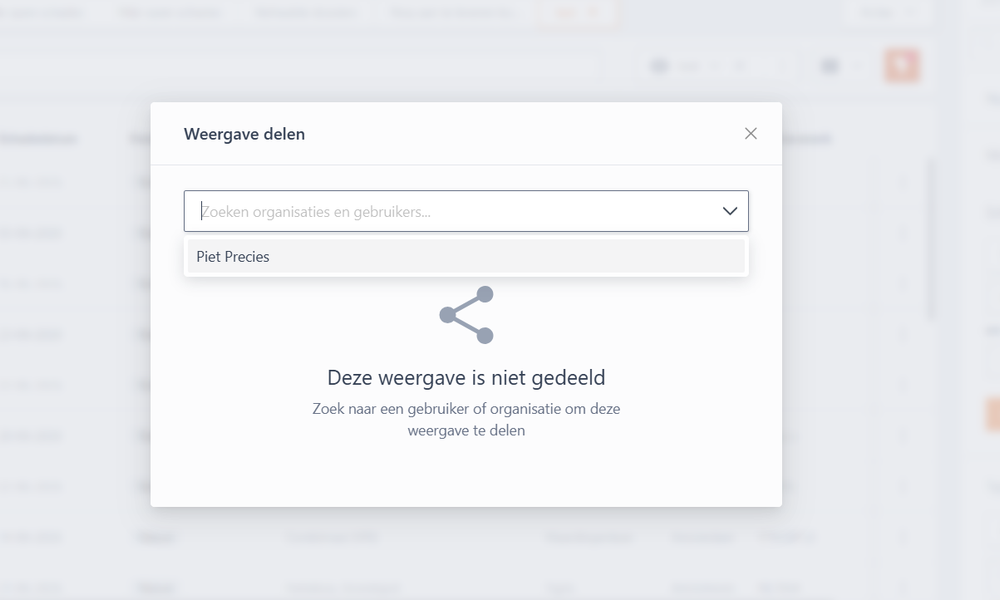The height and width of the screenshot is (600, 1000).
Task: Click the large share icon
Action: click(x=466, y=314)
